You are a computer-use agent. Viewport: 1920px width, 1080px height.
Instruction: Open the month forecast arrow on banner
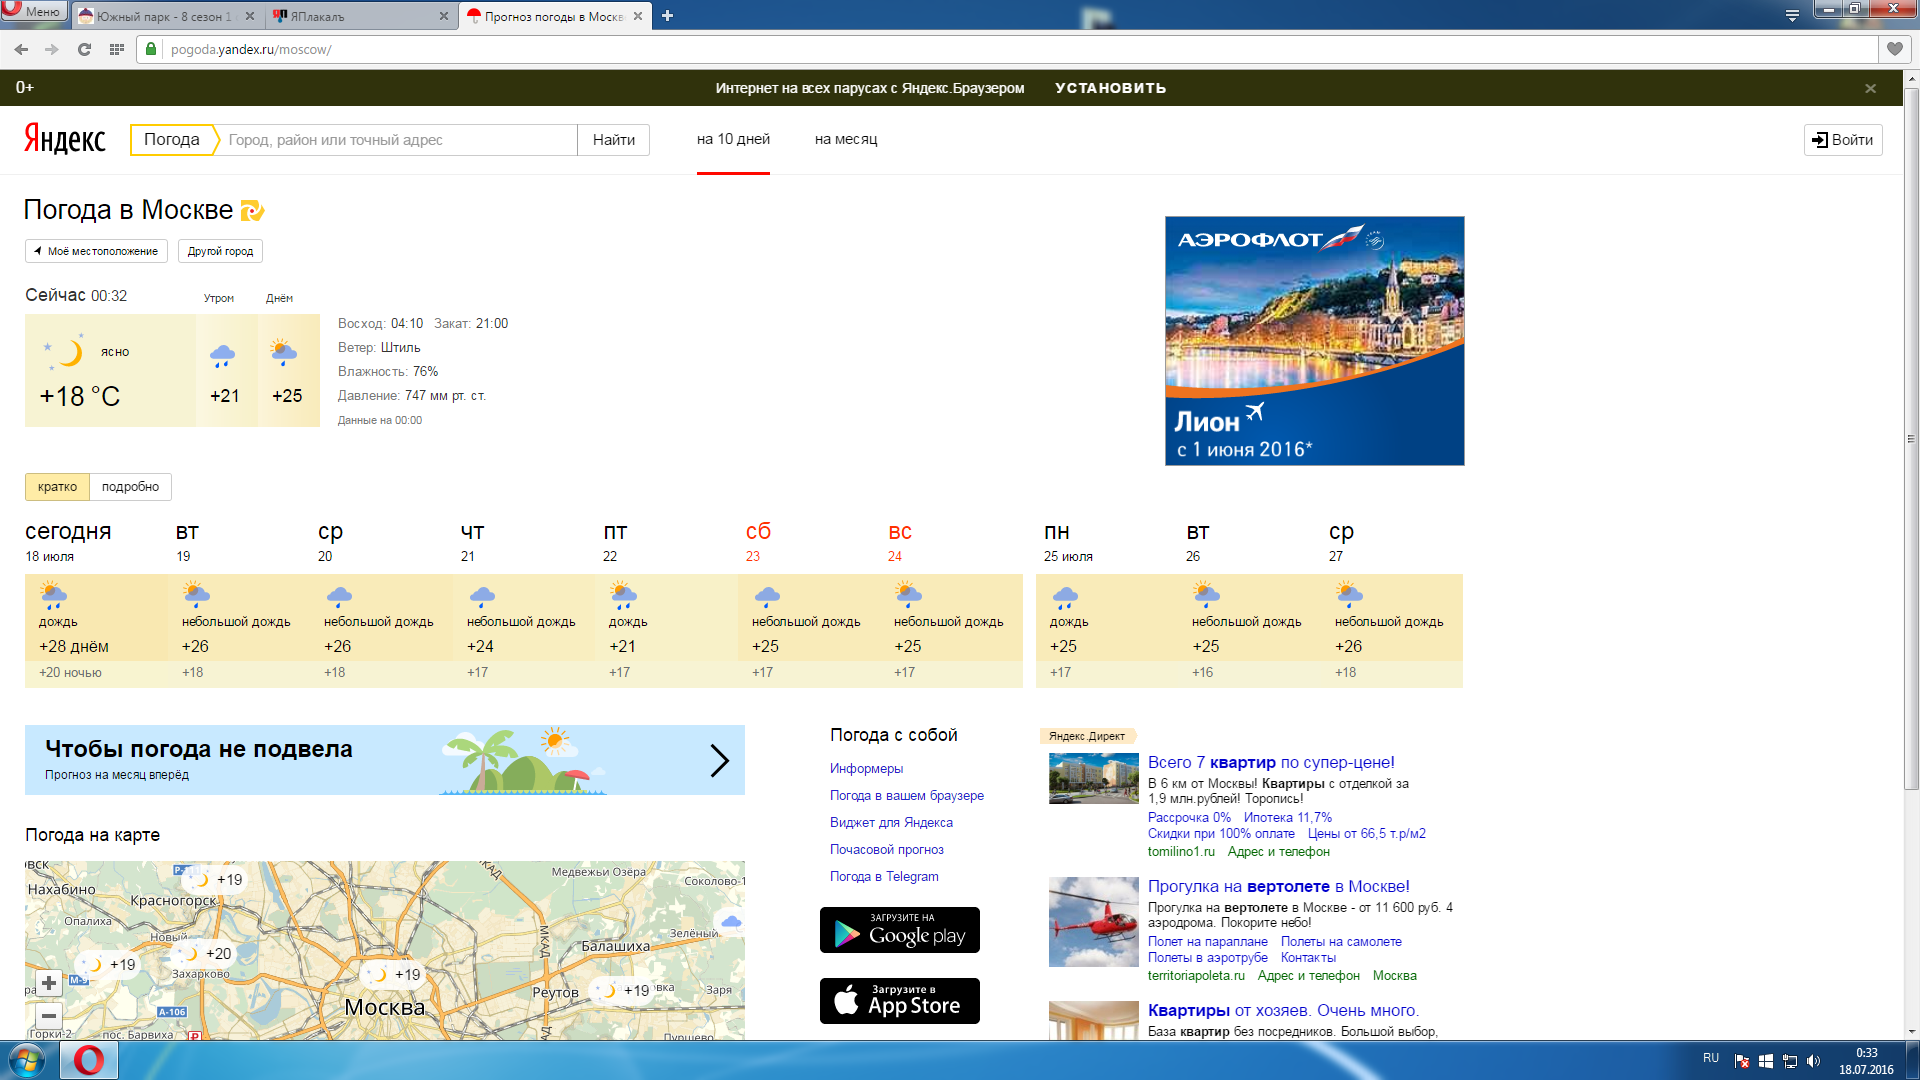(x=719, y=761)
